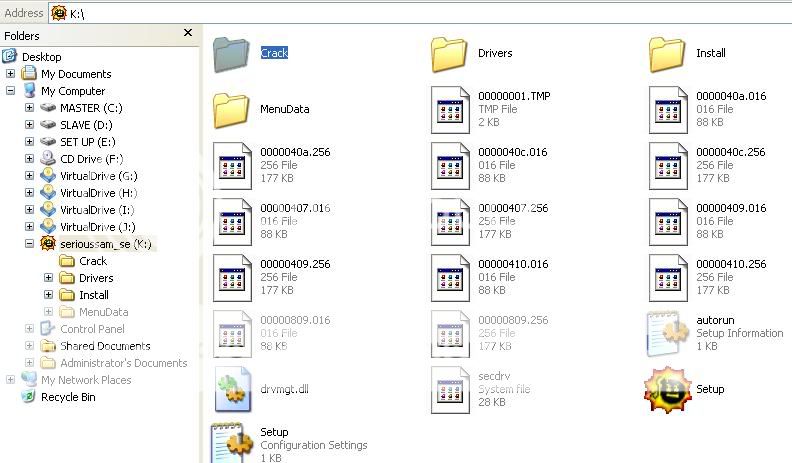Close the Folders pane

point(188,33)
